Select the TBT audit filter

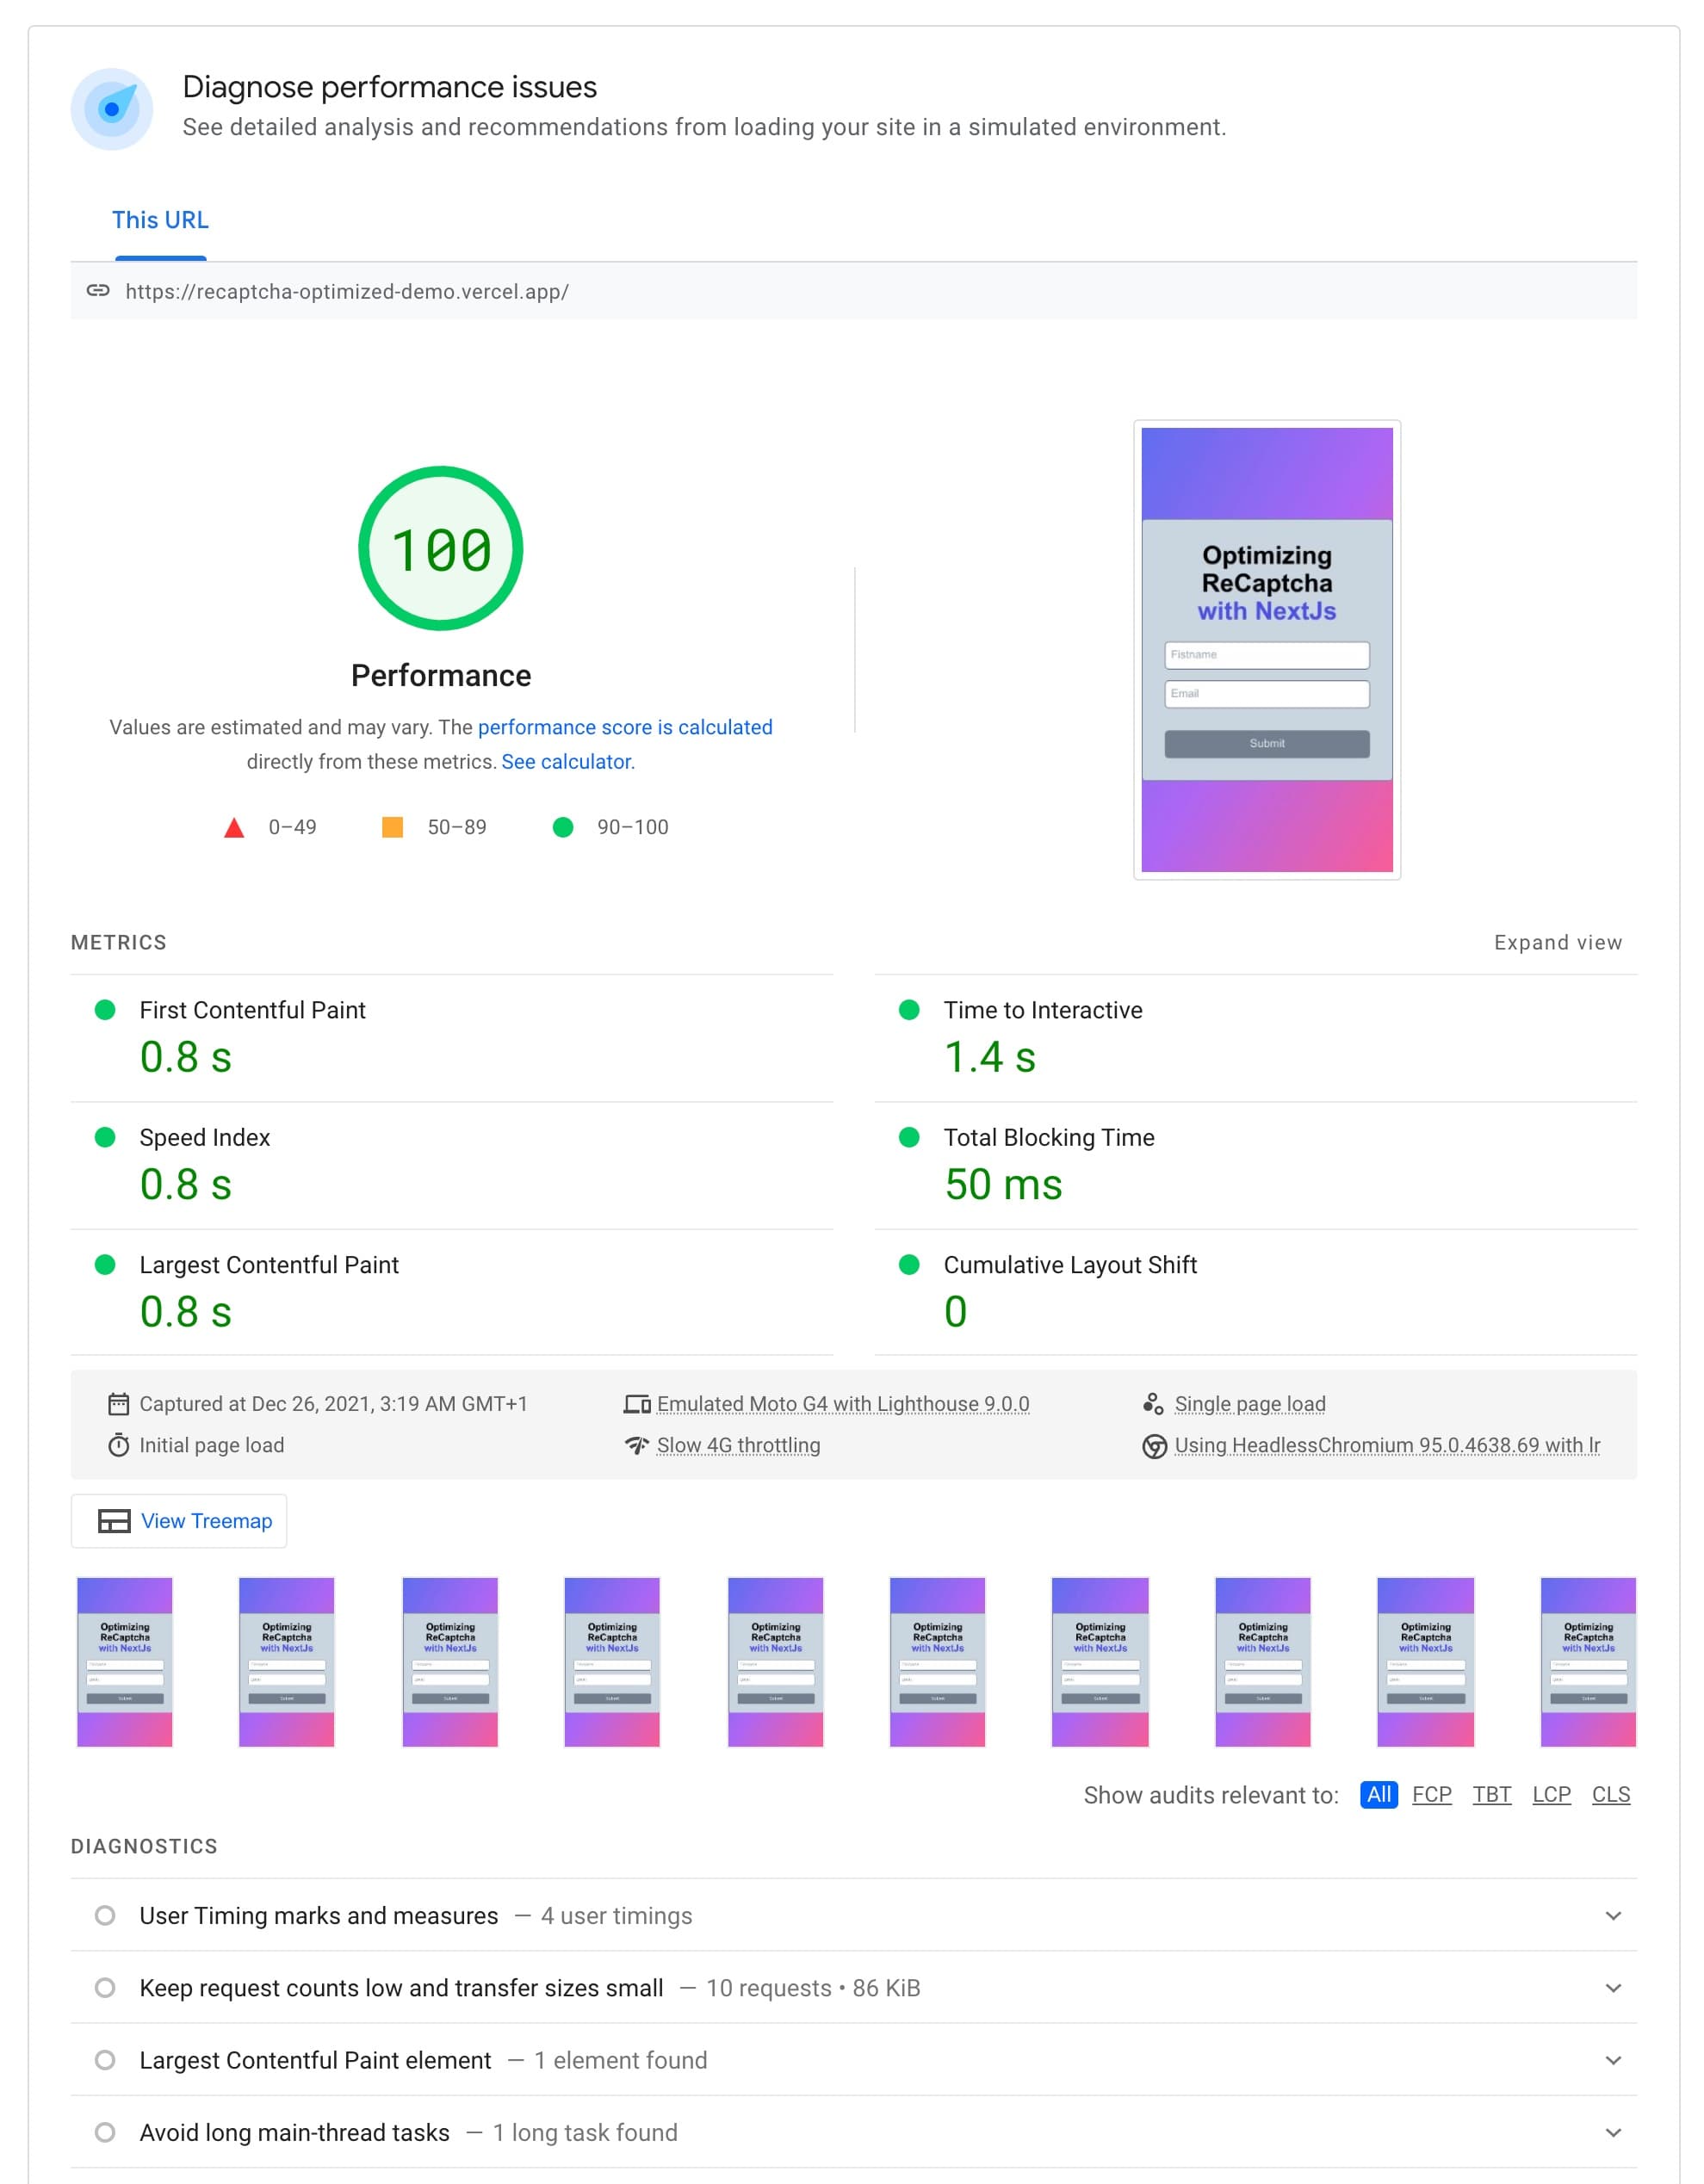1491,1794
